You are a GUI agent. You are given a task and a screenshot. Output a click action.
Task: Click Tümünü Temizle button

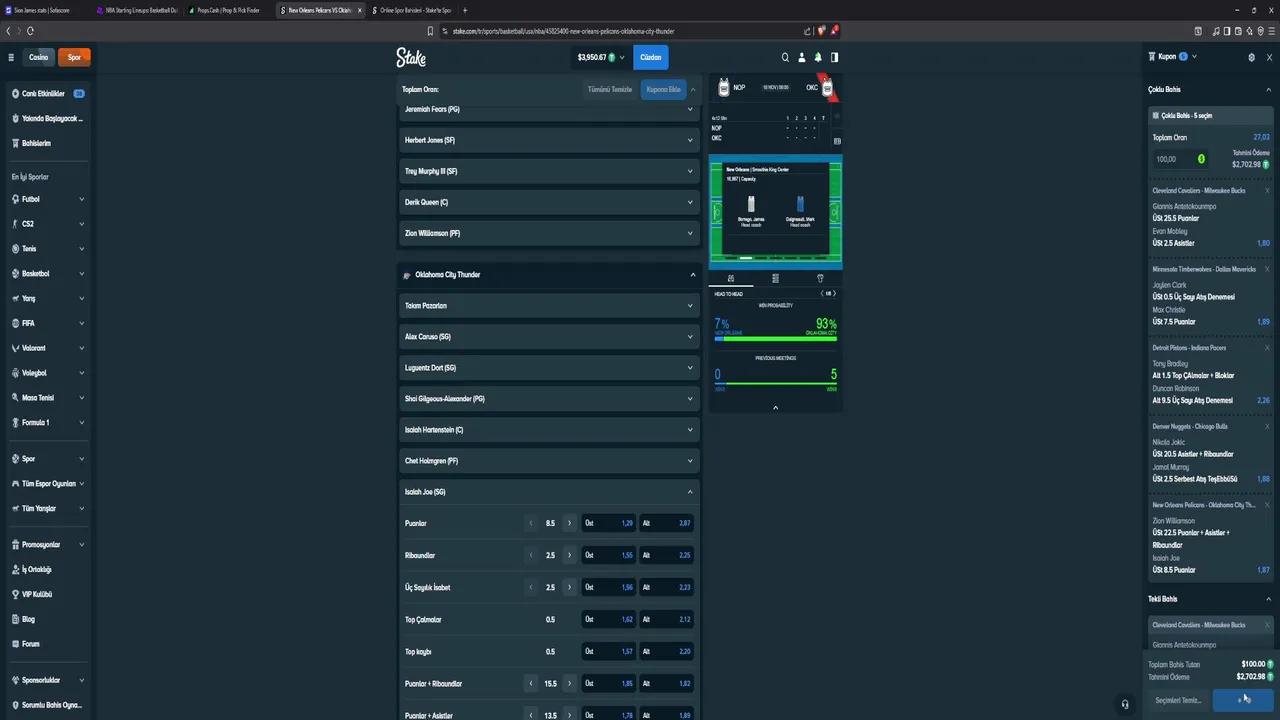click(x=610, y=89)
